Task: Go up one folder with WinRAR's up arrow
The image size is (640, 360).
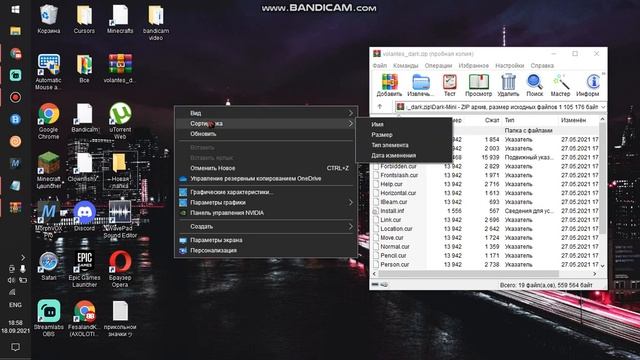Action: click(380, 107)
